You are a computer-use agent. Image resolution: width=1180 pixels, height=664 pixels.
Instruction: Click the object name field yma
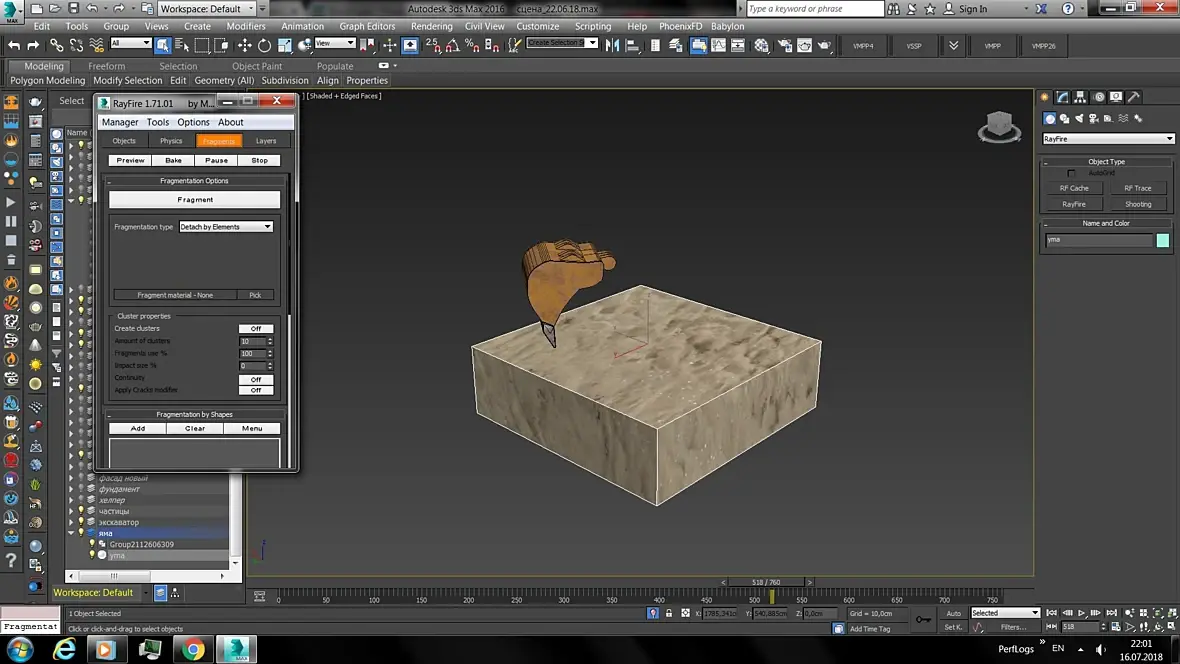click(x=1099, y=240)
